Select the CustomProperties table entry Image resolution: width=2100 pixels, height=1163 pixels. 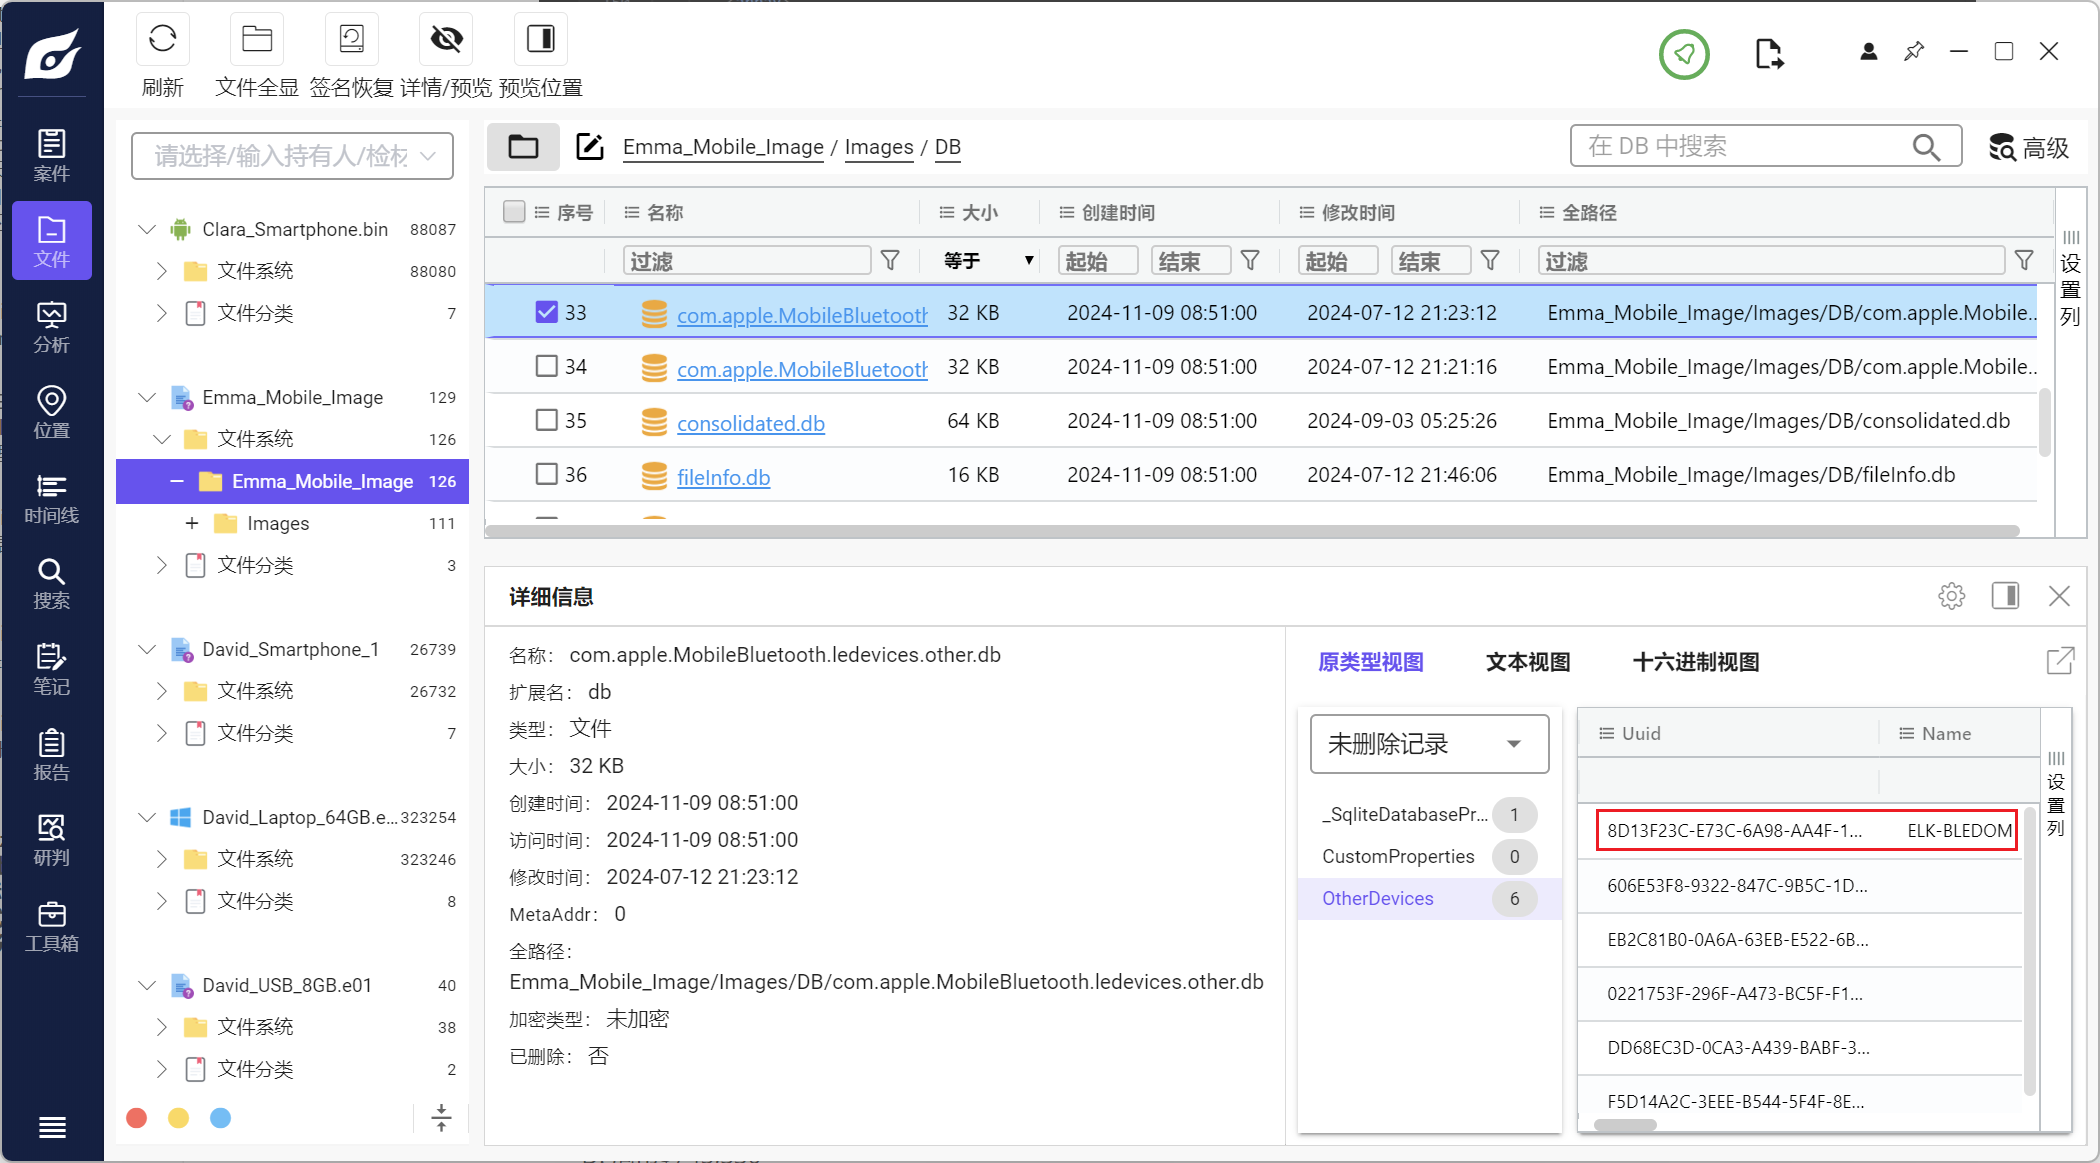pyautogui.click(x=1429, y=856)
